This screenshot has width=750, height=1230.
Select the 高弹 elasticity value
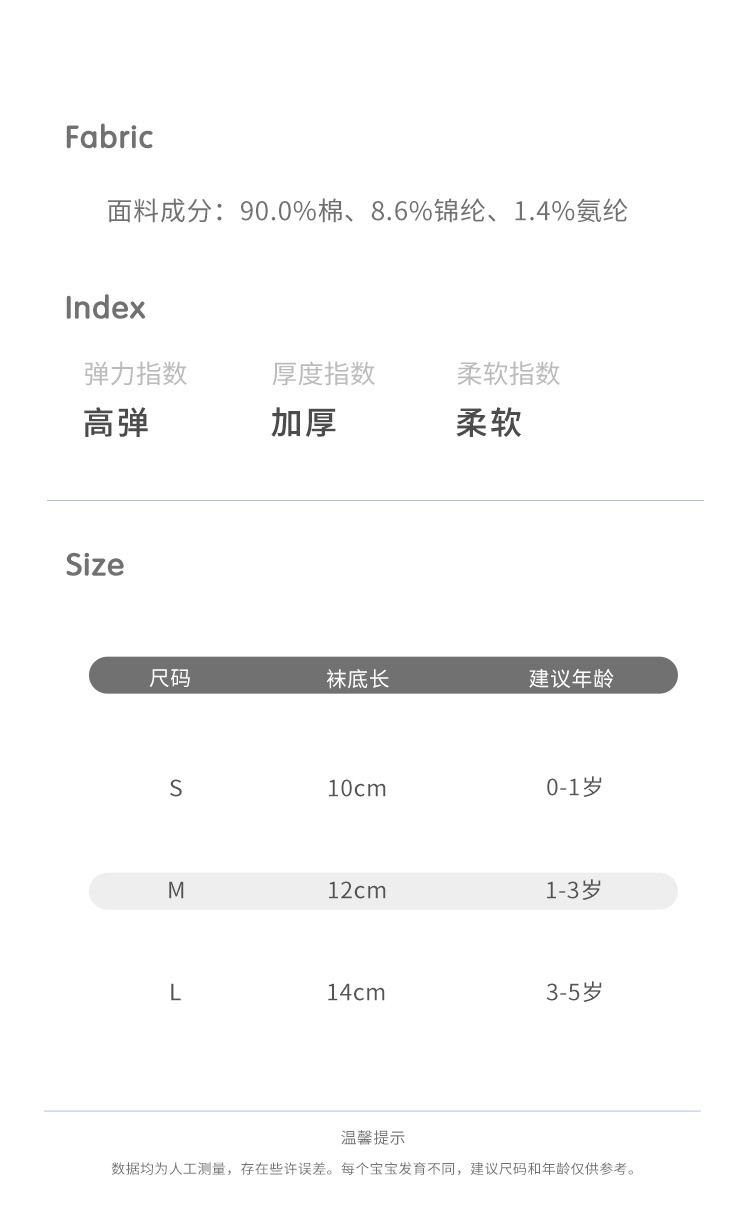[116, 423]
